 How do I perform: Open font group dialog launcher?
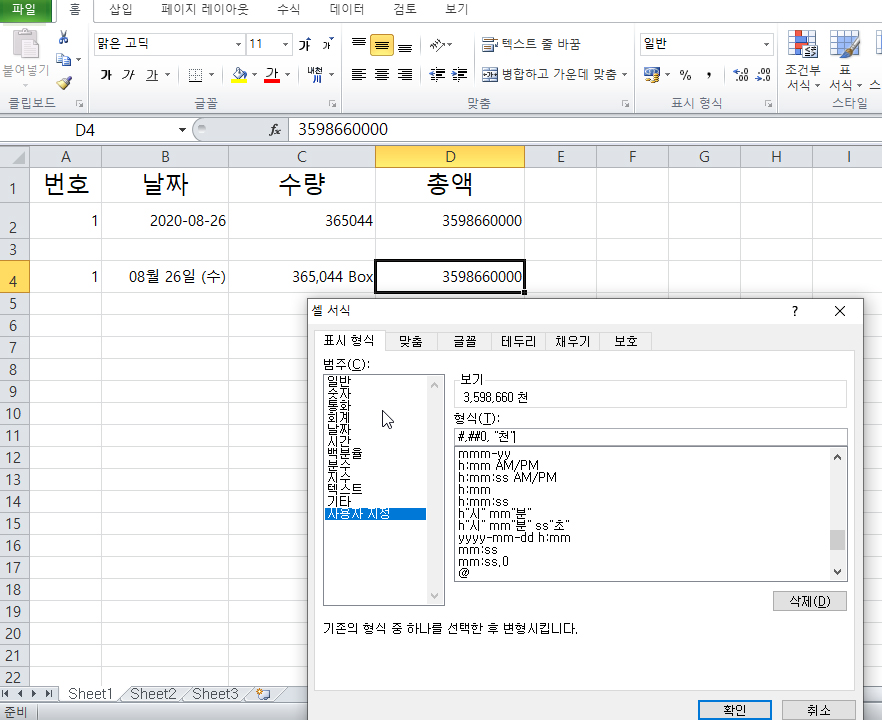(x=332, y=104)
